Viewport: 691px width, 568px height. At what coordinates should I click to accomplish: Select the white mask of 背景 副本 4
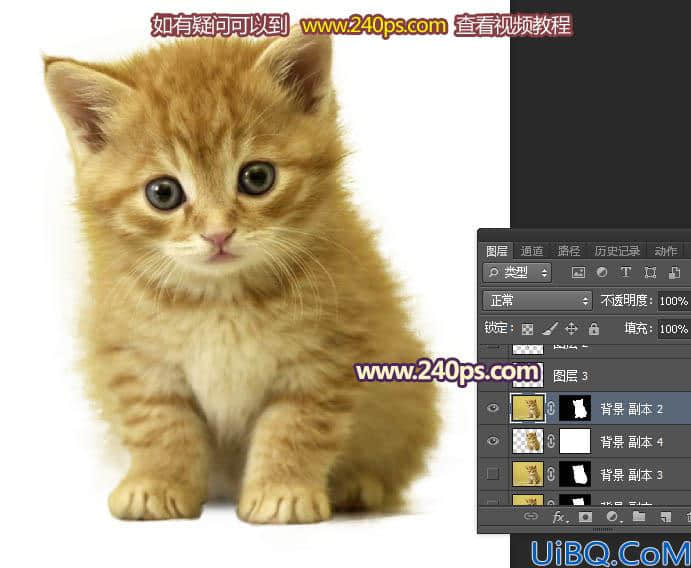point(575,442)
